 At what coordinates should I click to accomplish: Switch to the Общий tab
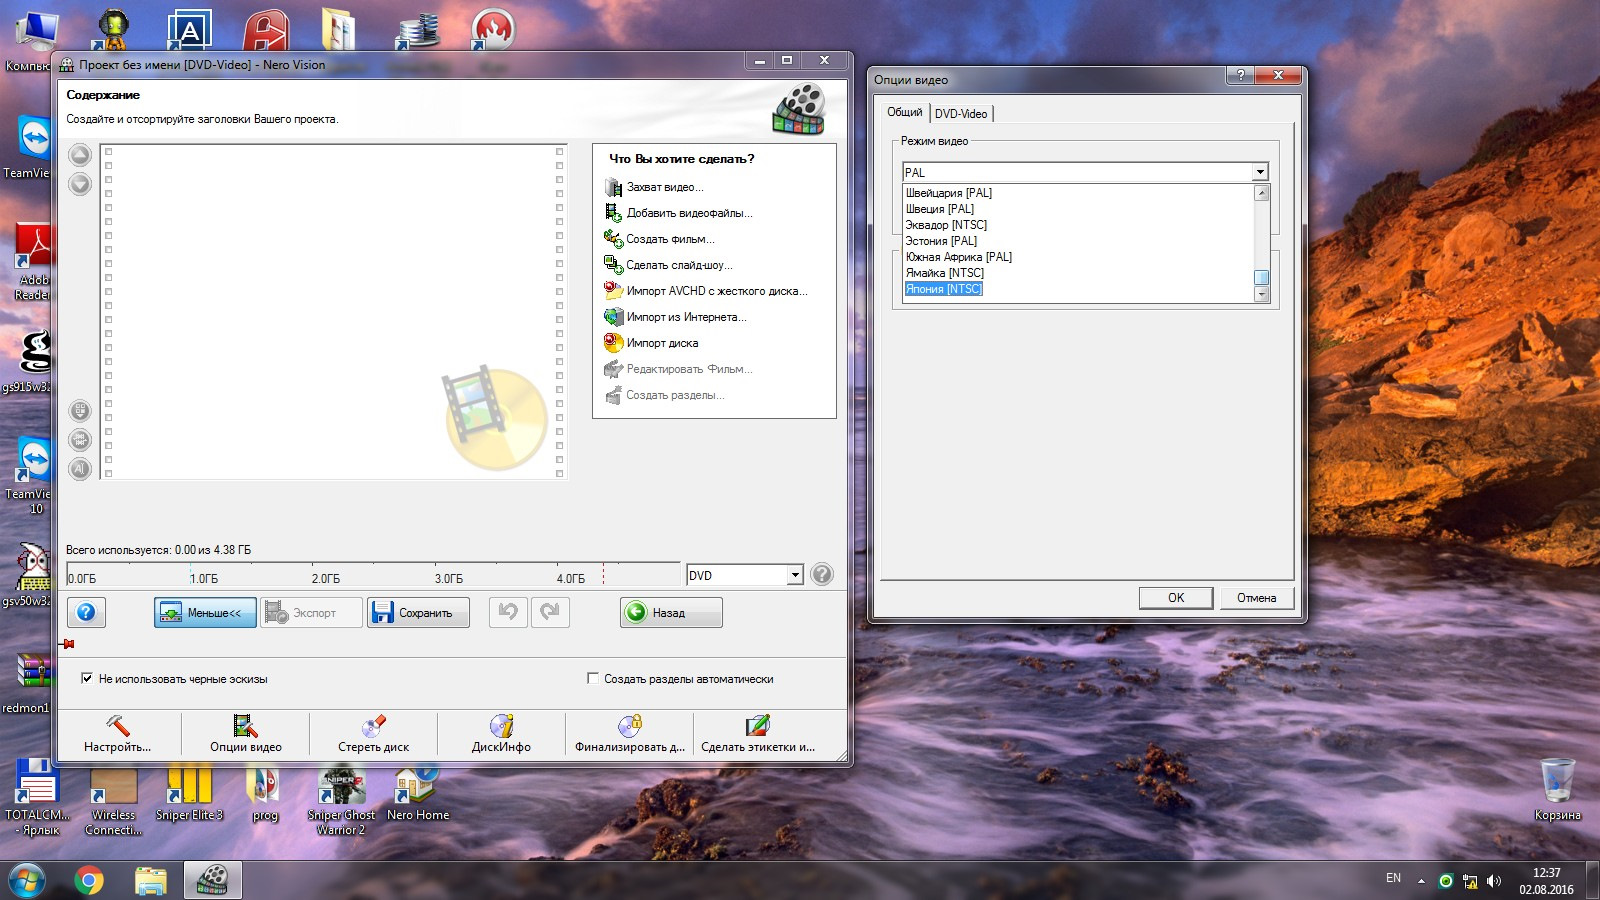(905, 112)
